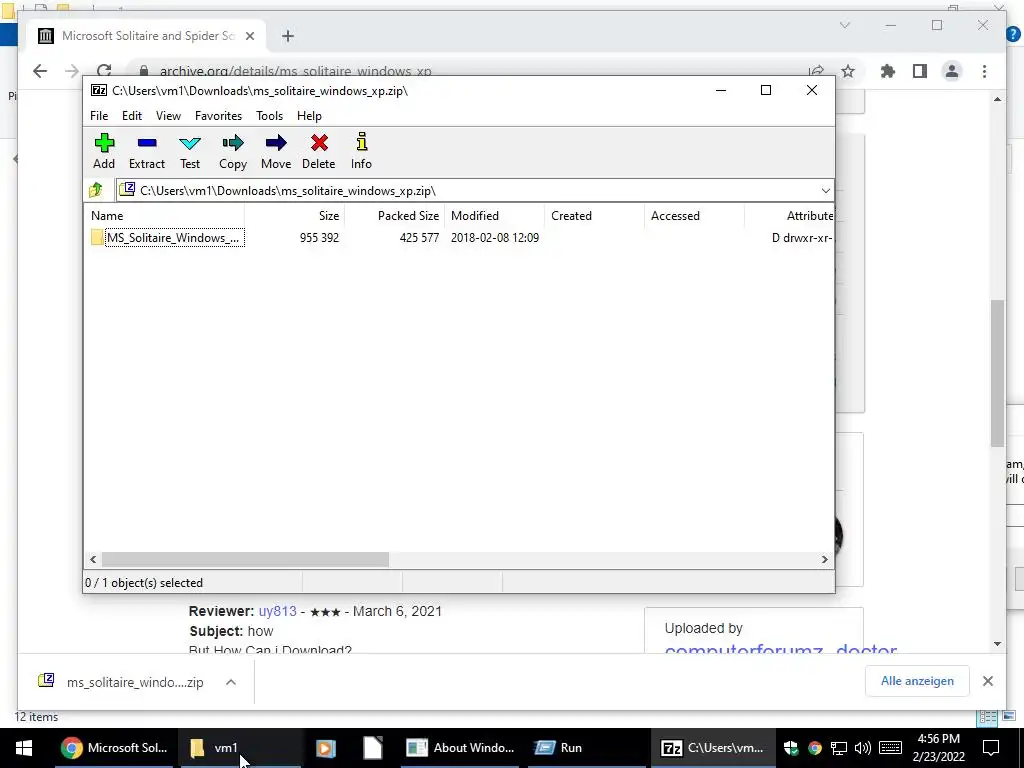Click the Chrome share page icon
Viewport: 1024px width, 768px height.
tap(816, 71)
